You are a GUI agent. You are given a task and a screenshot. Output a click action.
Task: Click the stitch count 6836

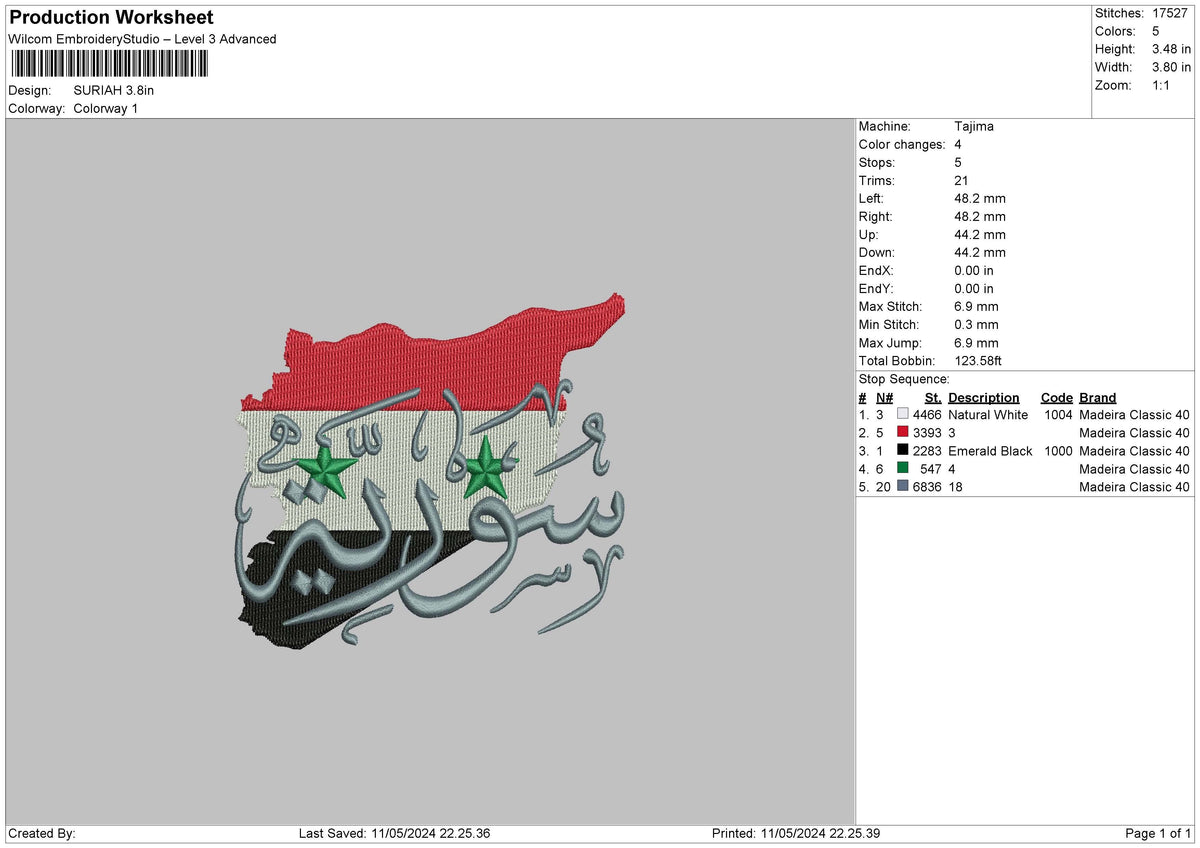click(x=928, y=487)
